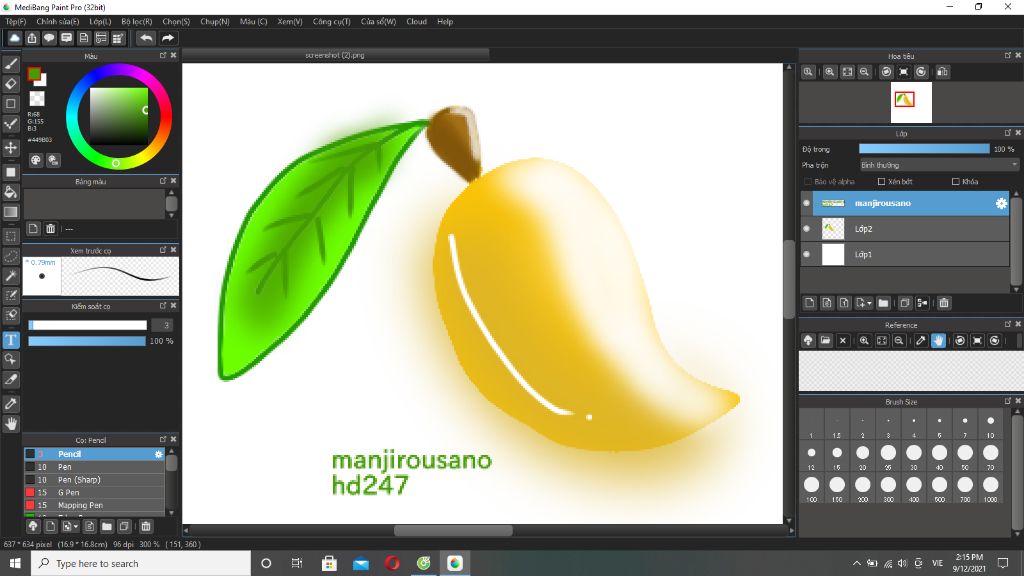Zoom out within the Navigator panel
Screen dimensions: 1024x576
pyautogui.click(x=864, y=72)
